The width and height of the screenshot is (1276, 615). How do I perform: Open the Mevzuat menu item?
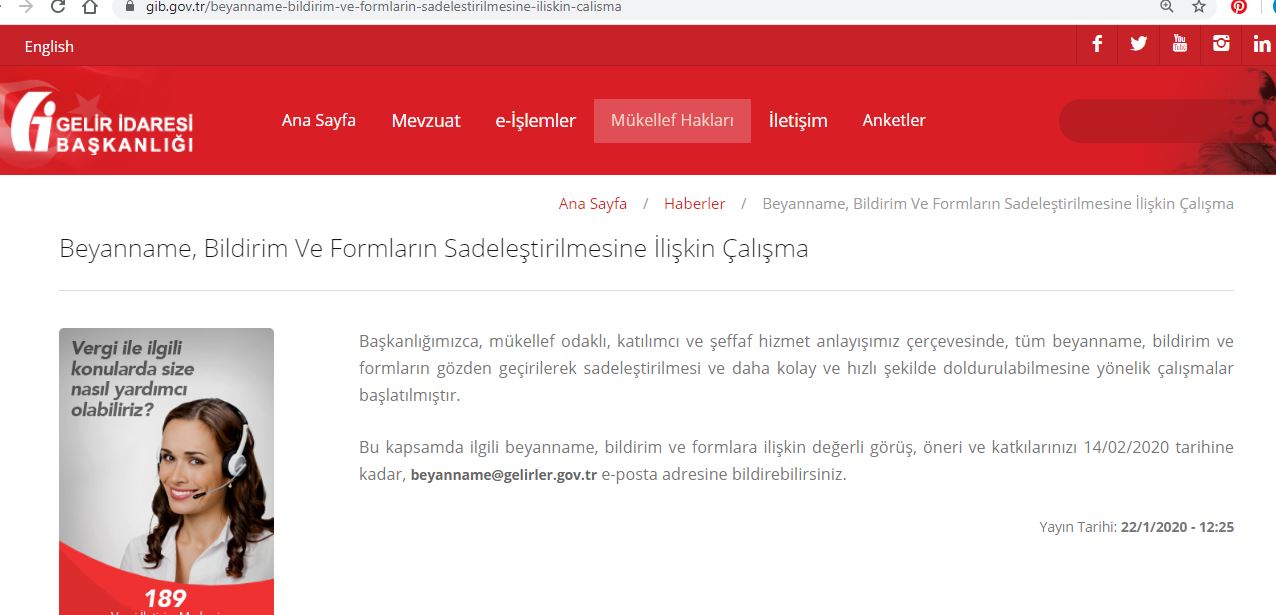[x=425, y=120]
